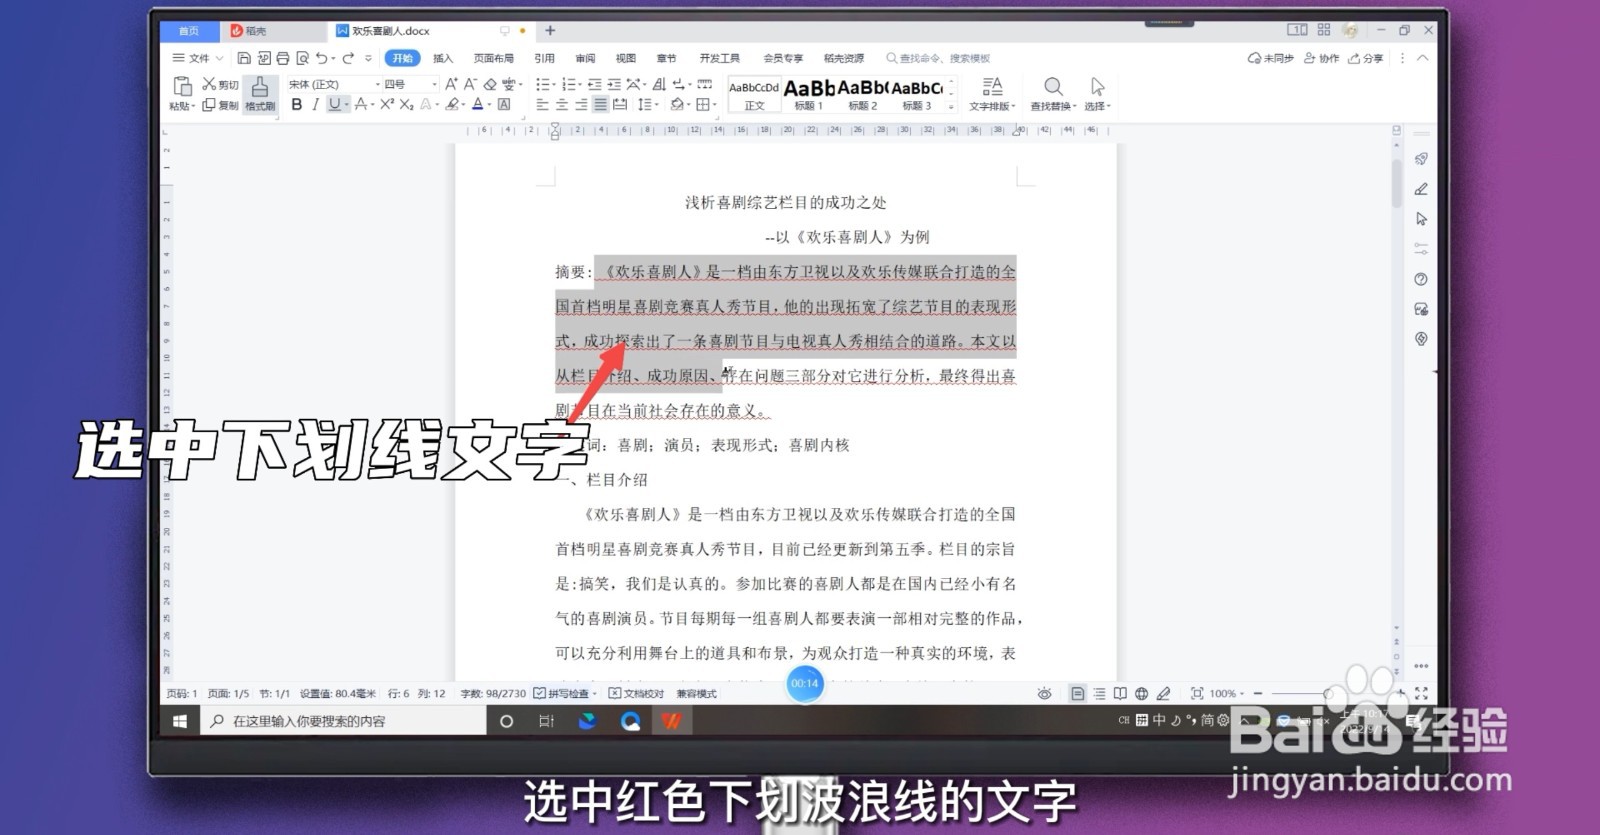This screenshot has height=835, width=1600.
Task: Toggle 拼写检查 spell check in status bar
Action: coord(566,693)
